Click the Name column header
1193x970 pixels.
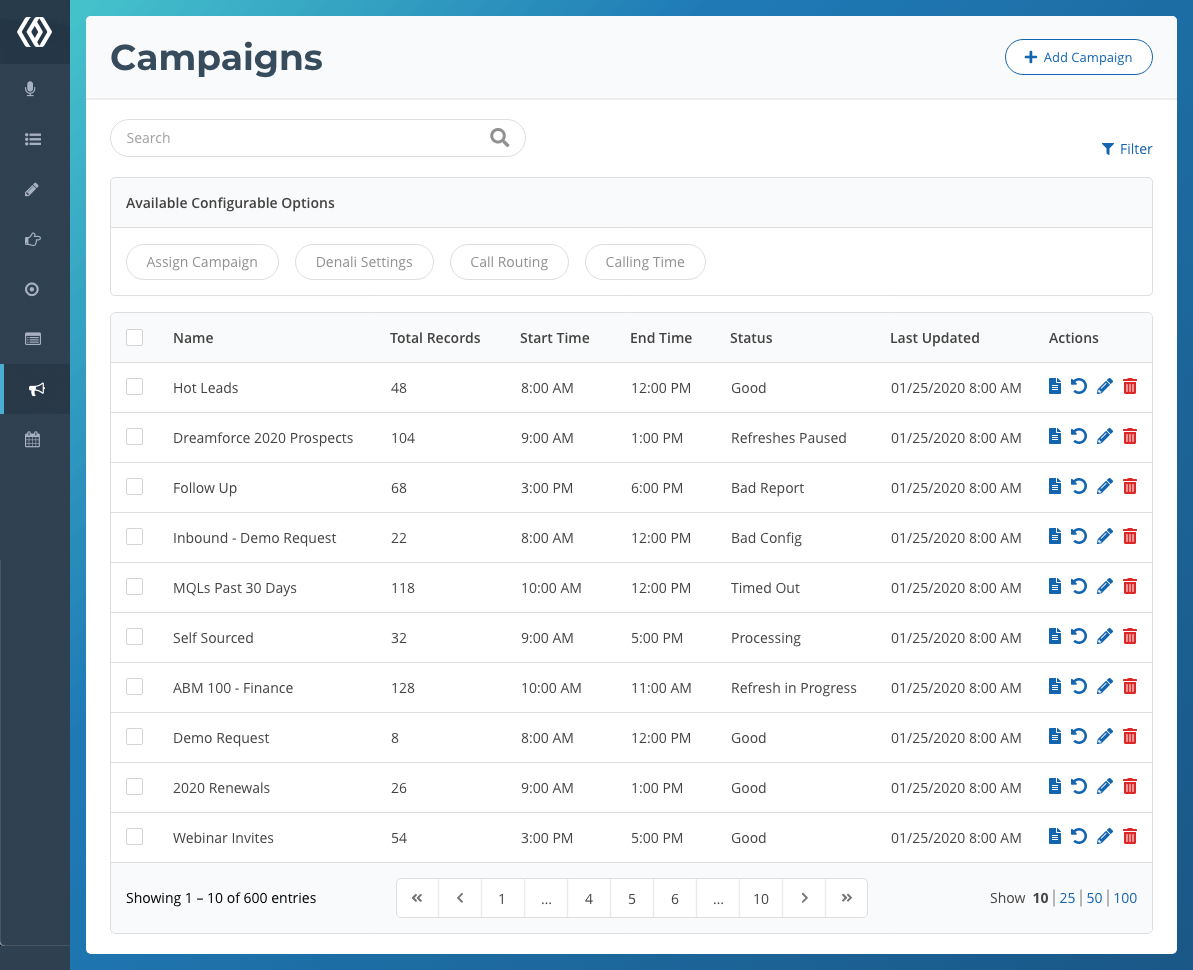pyautogui.click(x=193, y=338)
